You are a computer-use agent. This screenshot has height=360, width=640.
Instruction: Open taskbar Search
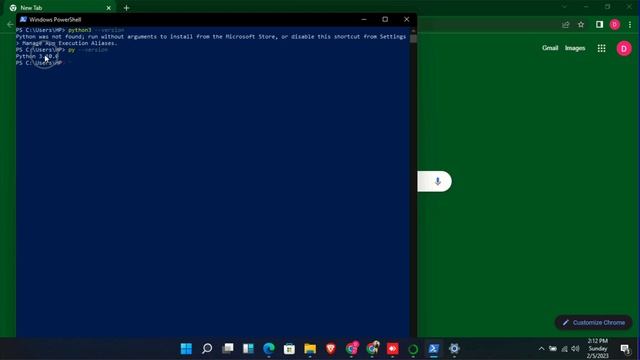(x=207, y=349)
